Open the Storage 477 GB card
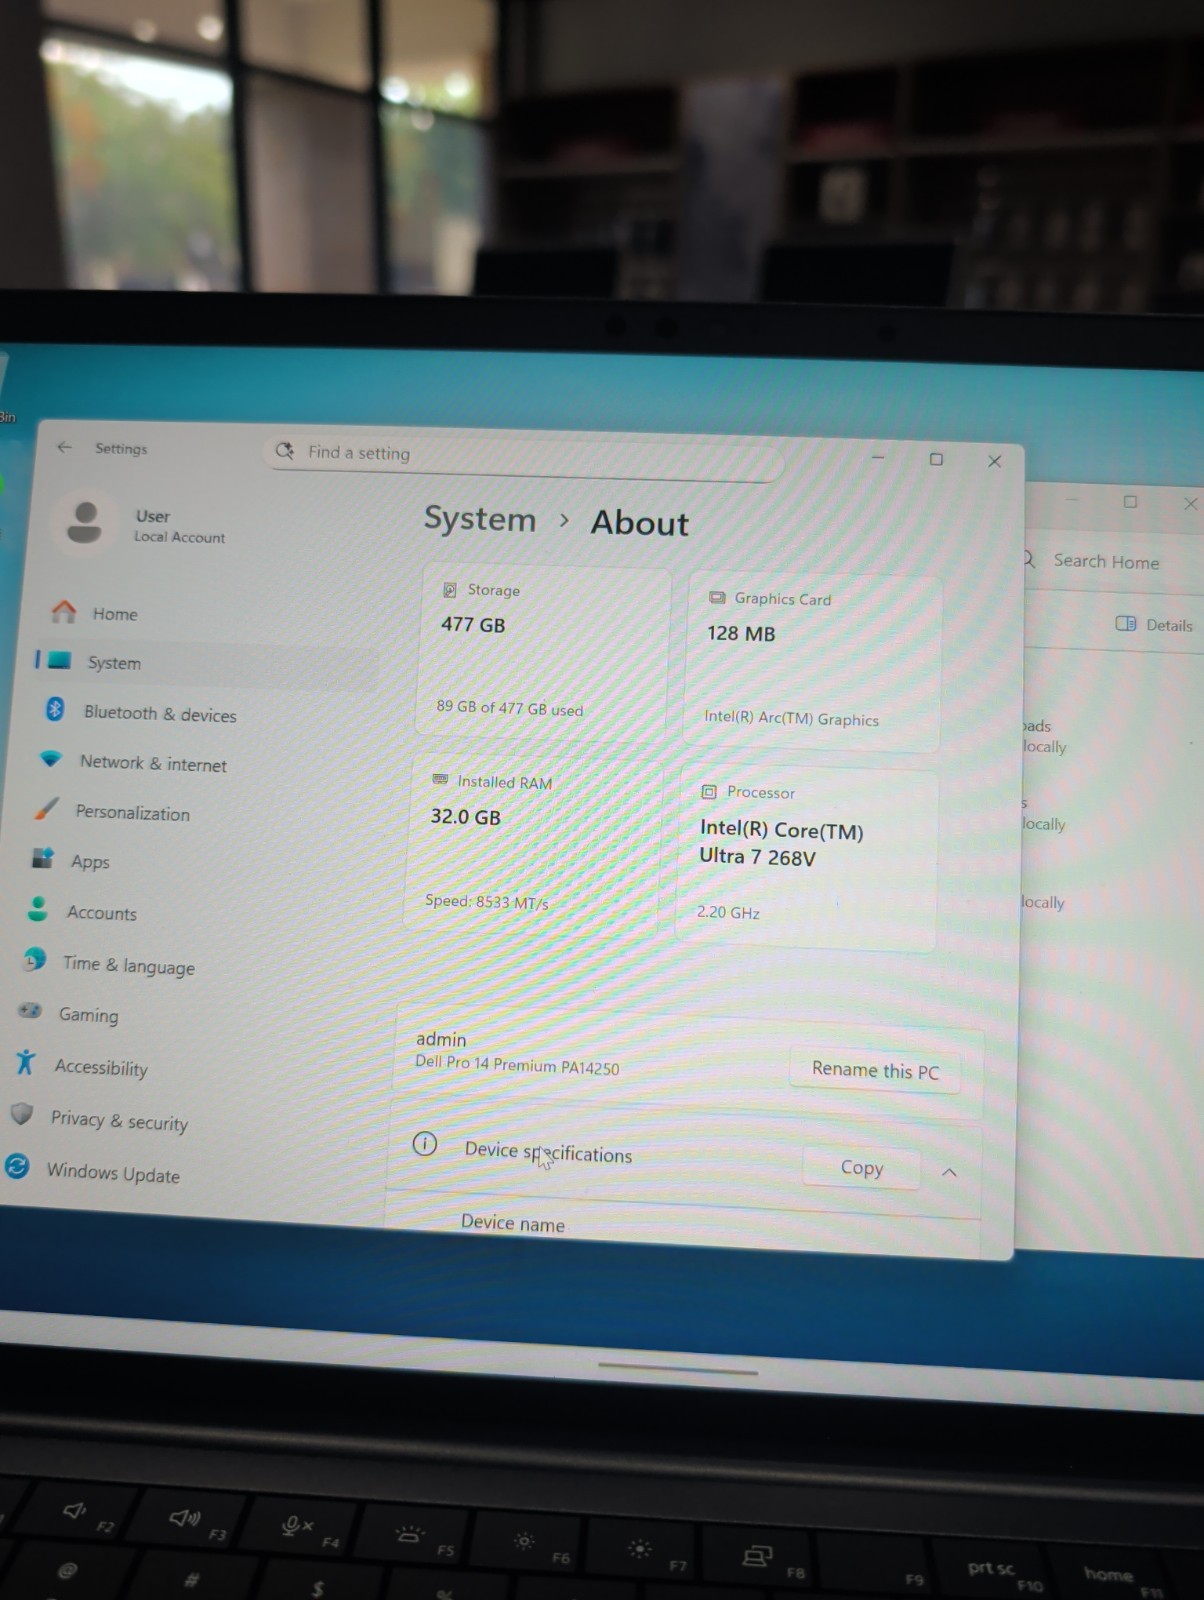 pos(543,650)
